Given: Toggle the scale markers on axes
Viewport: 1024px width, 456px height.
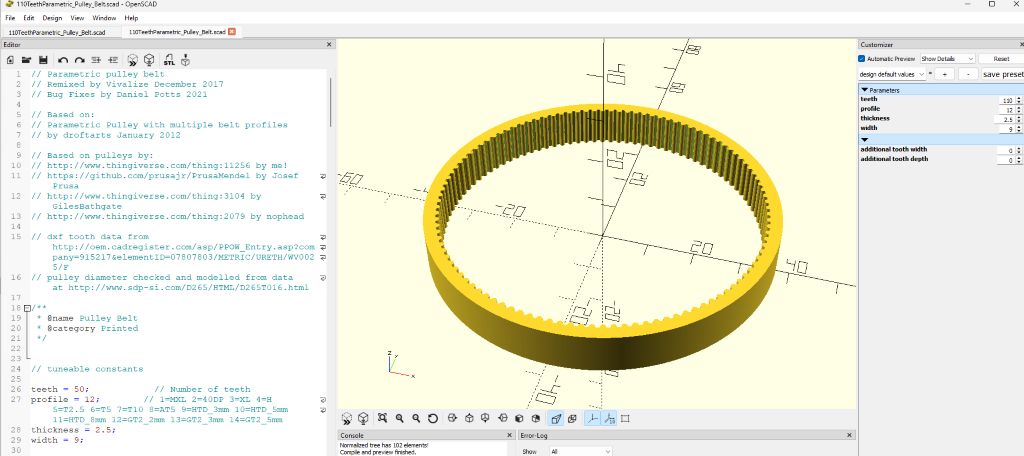Looking at the screenshot, I should [x=609, y=418].
